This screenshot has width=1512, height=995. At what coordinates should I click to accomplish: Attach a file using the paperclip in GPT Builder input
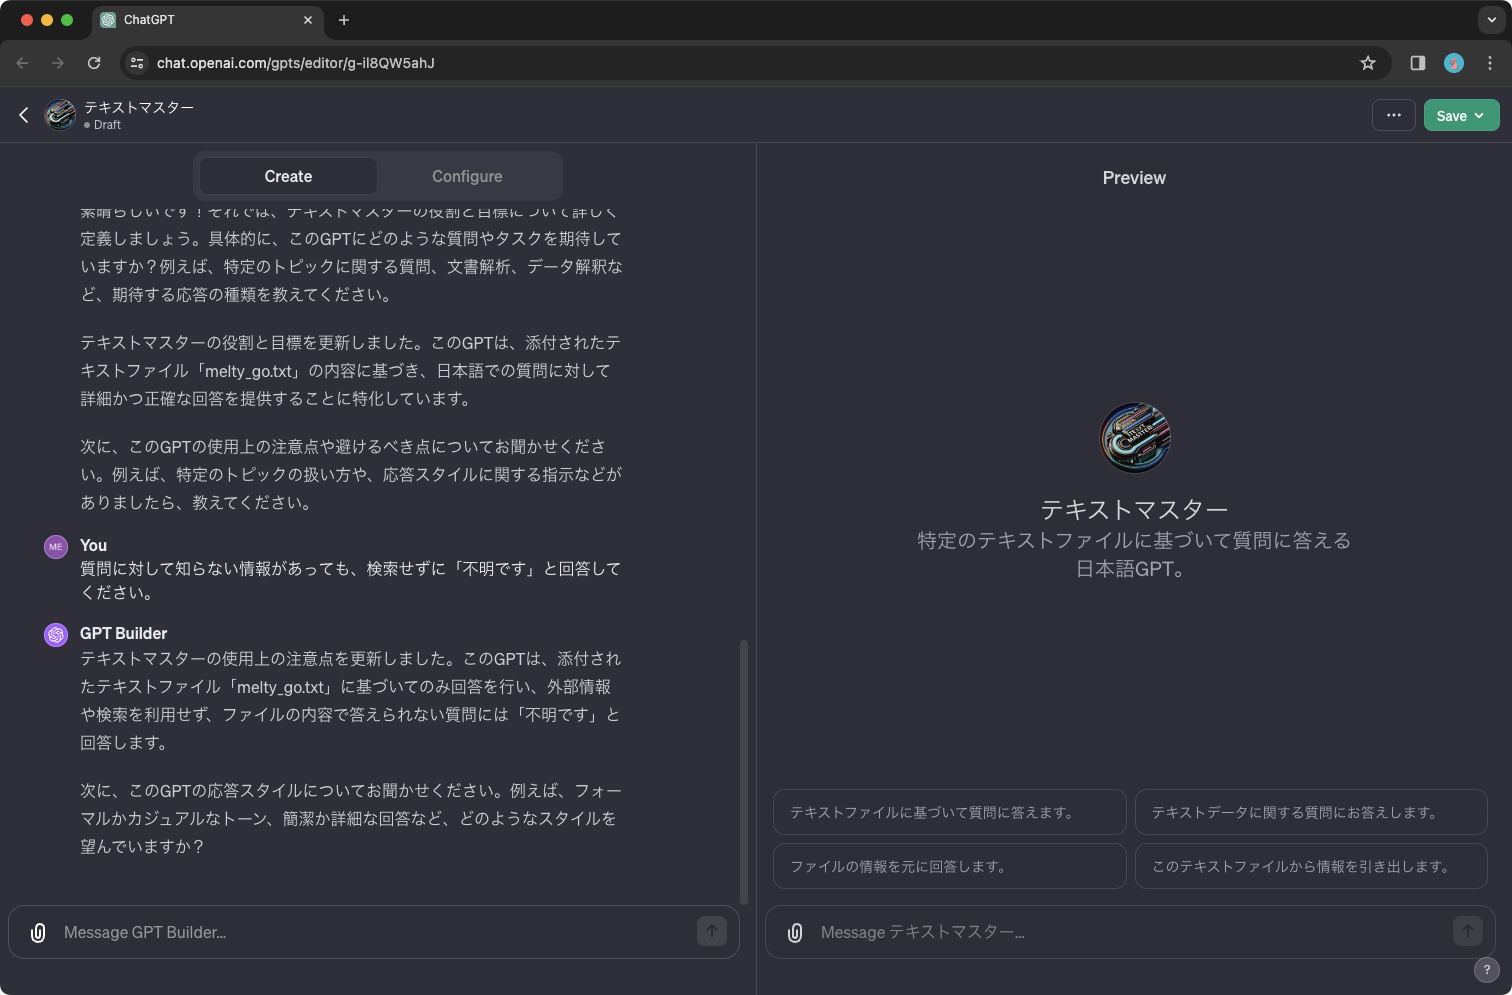pos(38,932)
